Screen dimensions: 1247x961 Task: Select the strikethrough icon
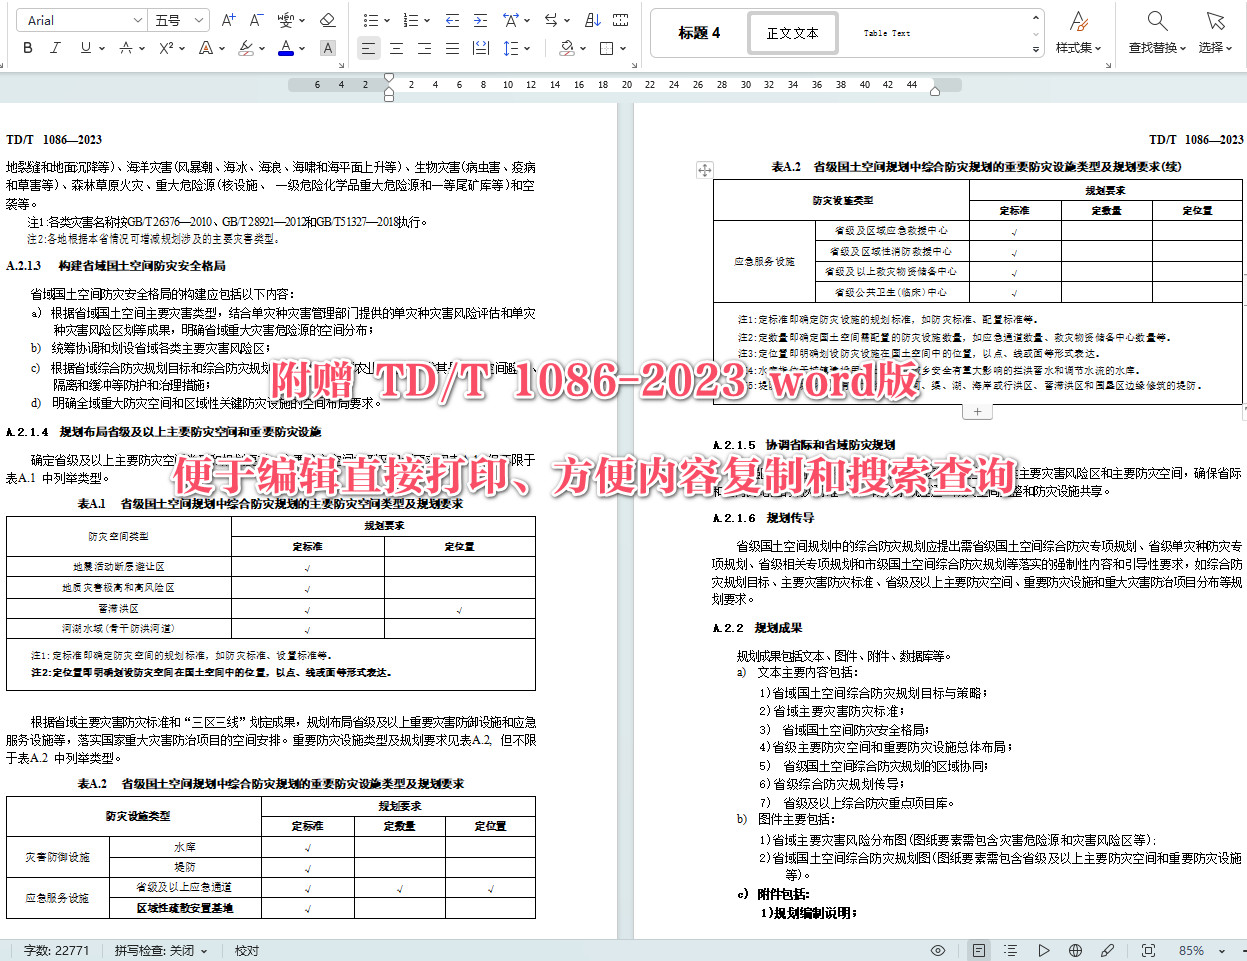pos(126,47)
